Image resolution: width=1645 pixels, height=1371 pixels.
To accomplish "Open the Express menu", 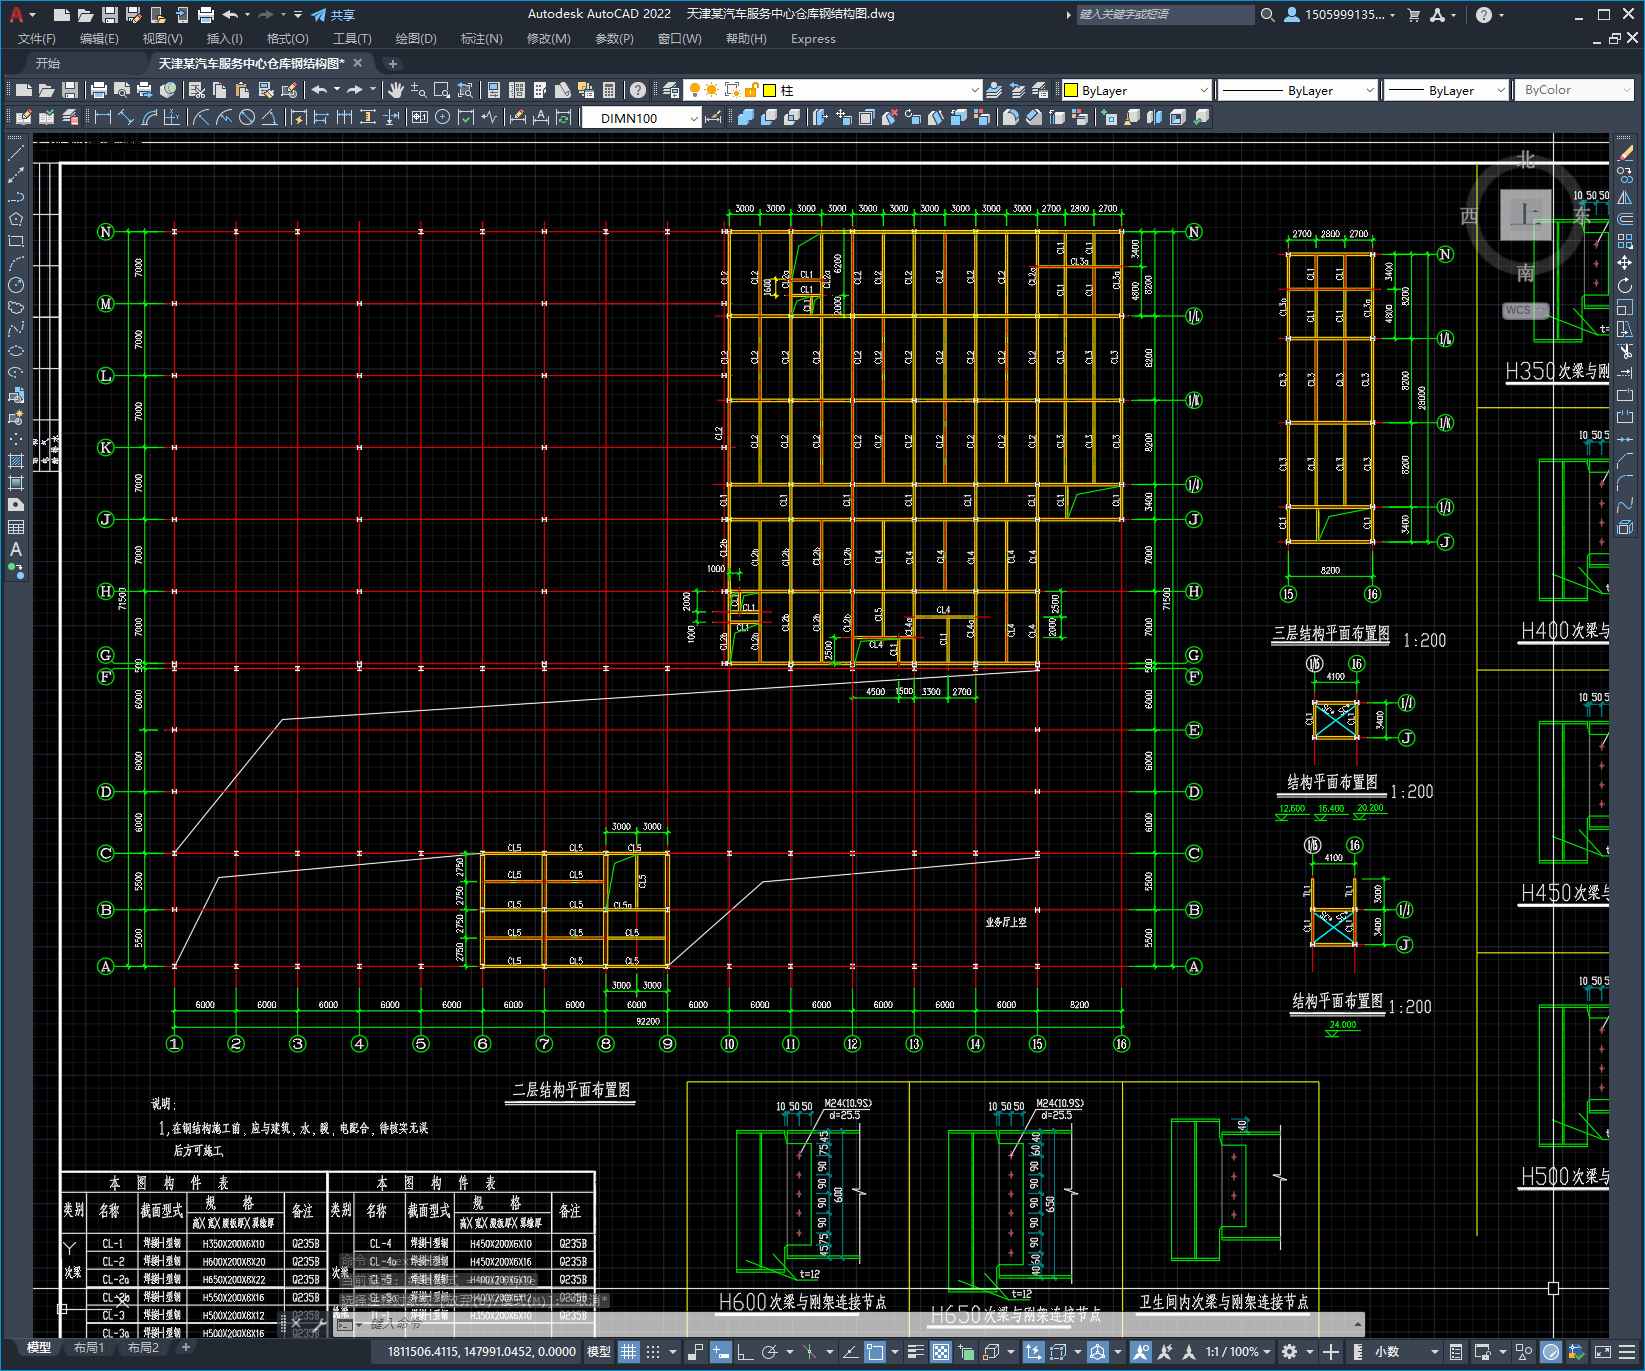I will tap(813, 39).
